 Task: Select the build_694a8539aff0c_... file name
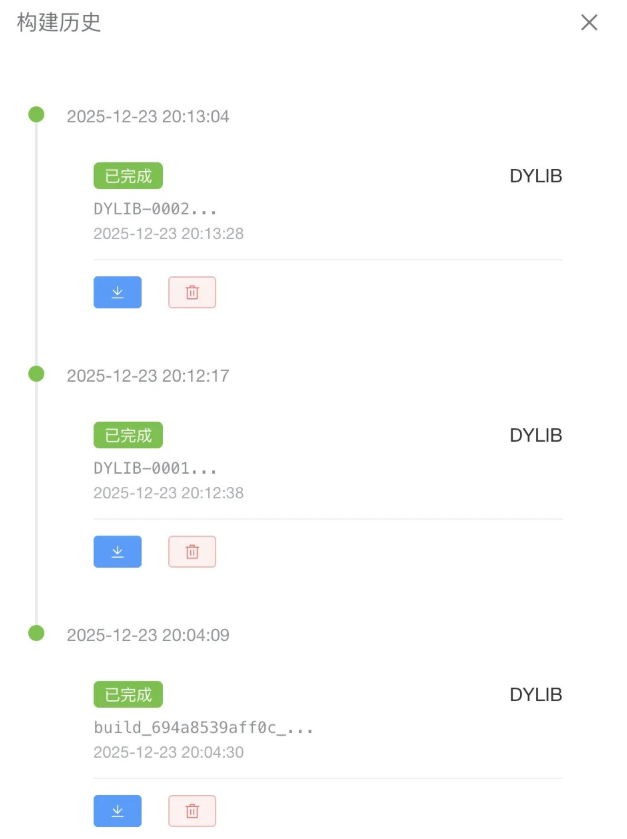[204, 727]
